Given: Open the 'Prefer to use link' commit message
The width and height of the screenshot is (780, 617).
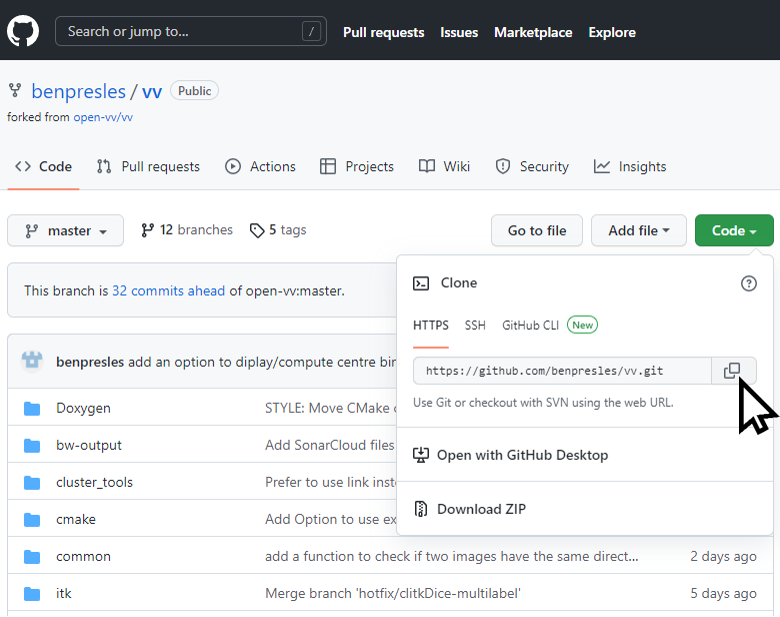Looking at the screenshot, I should point(331,483).
